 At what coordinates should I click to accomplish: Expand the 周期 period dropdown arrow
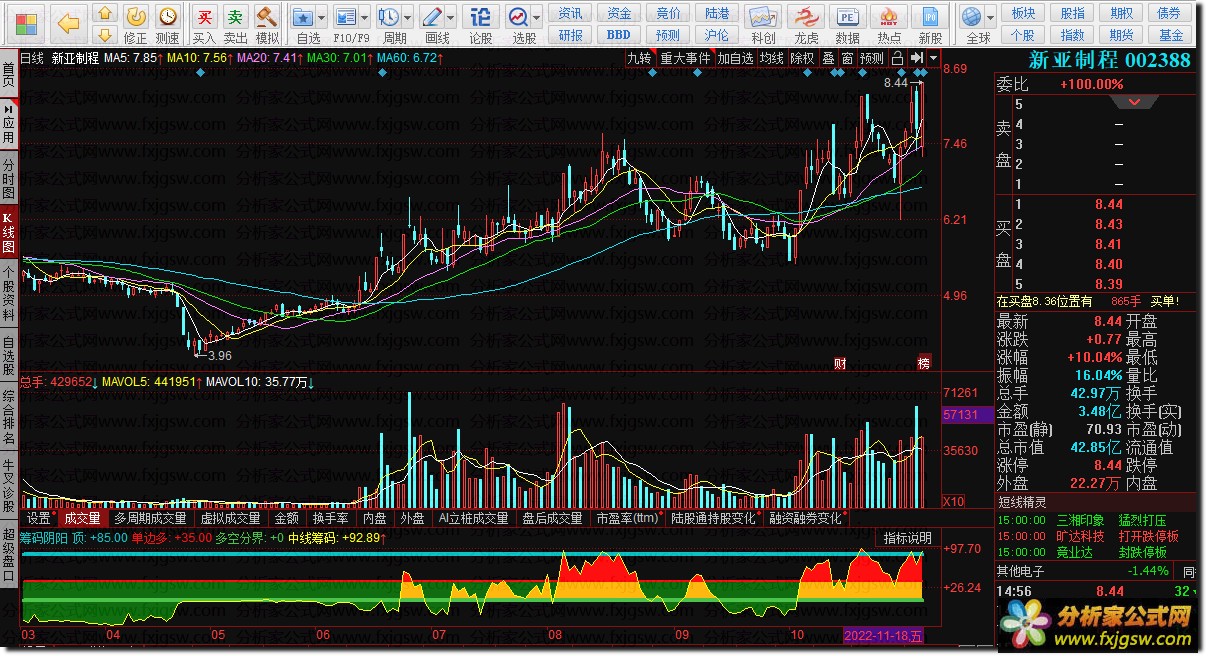408,17
